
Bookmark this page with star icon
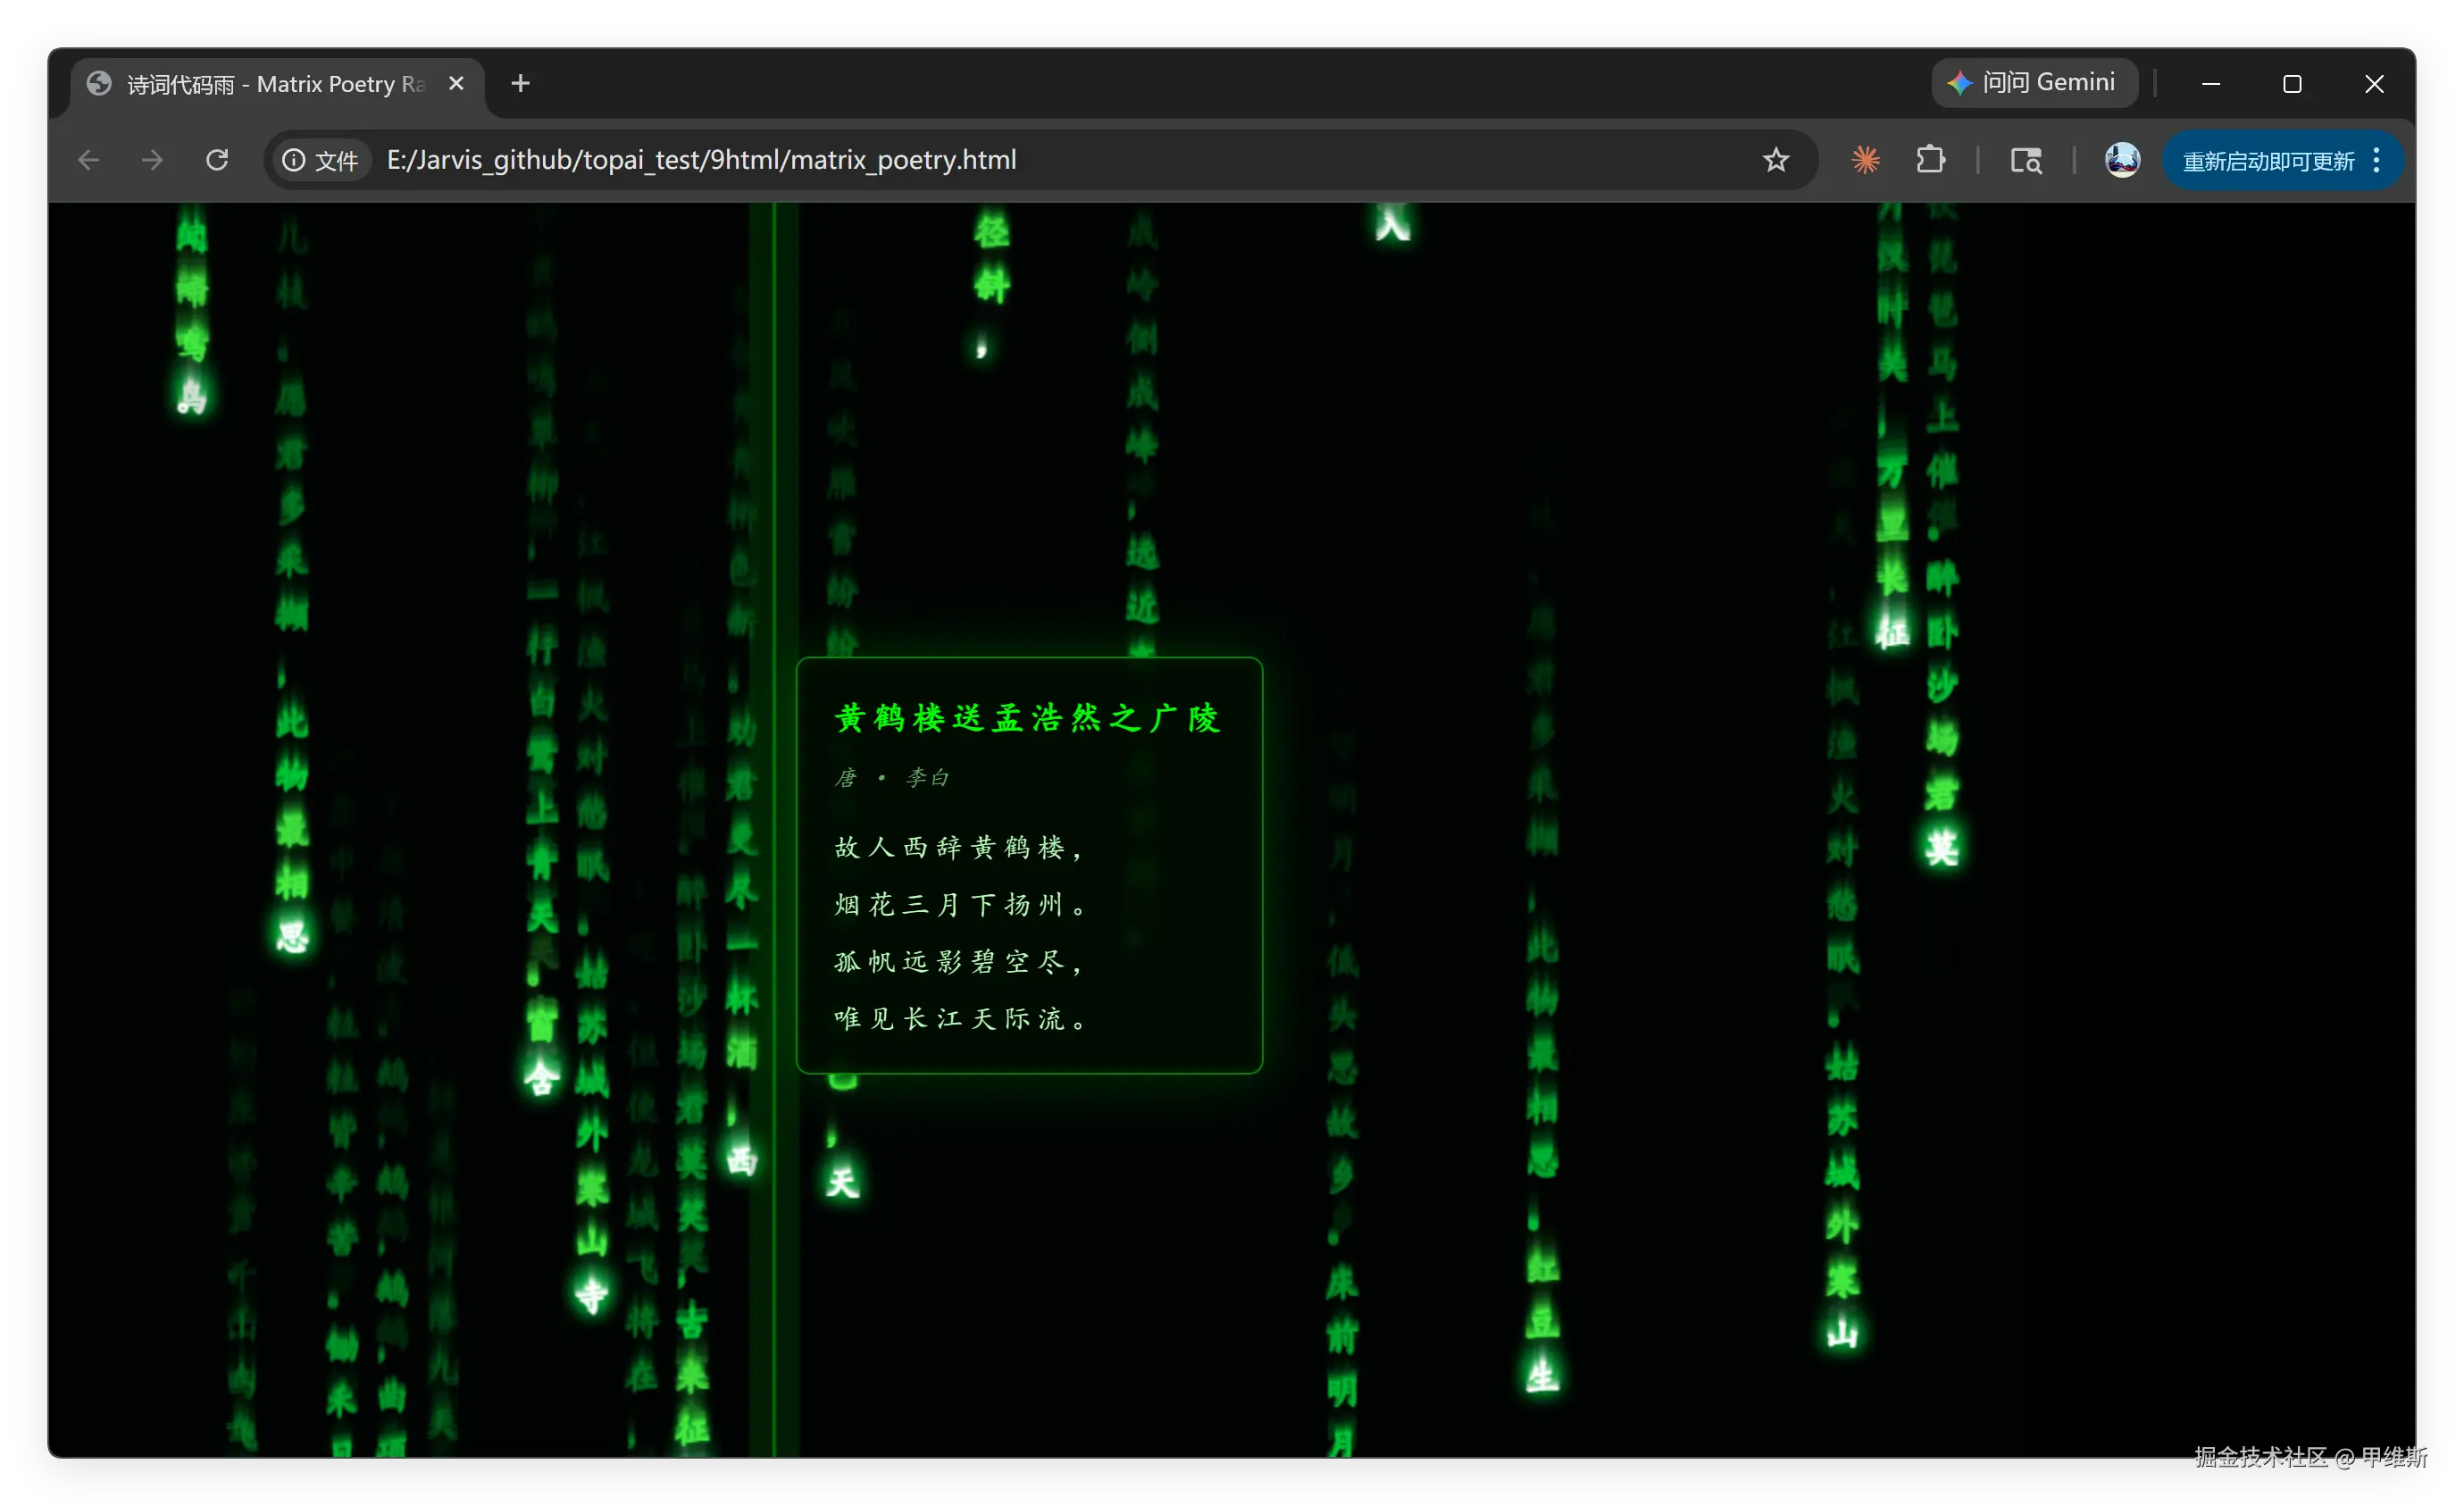(x=1775, y=160)
